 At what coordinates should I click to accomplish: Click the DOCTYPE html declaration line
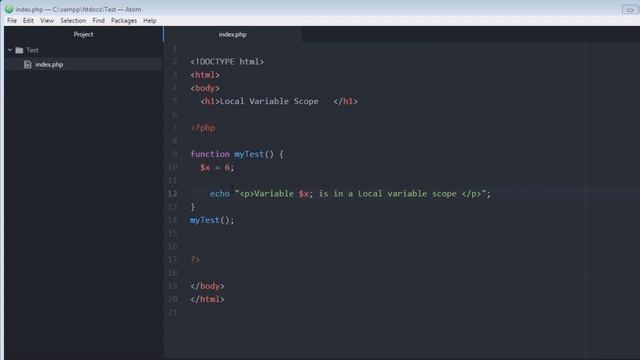227,62
